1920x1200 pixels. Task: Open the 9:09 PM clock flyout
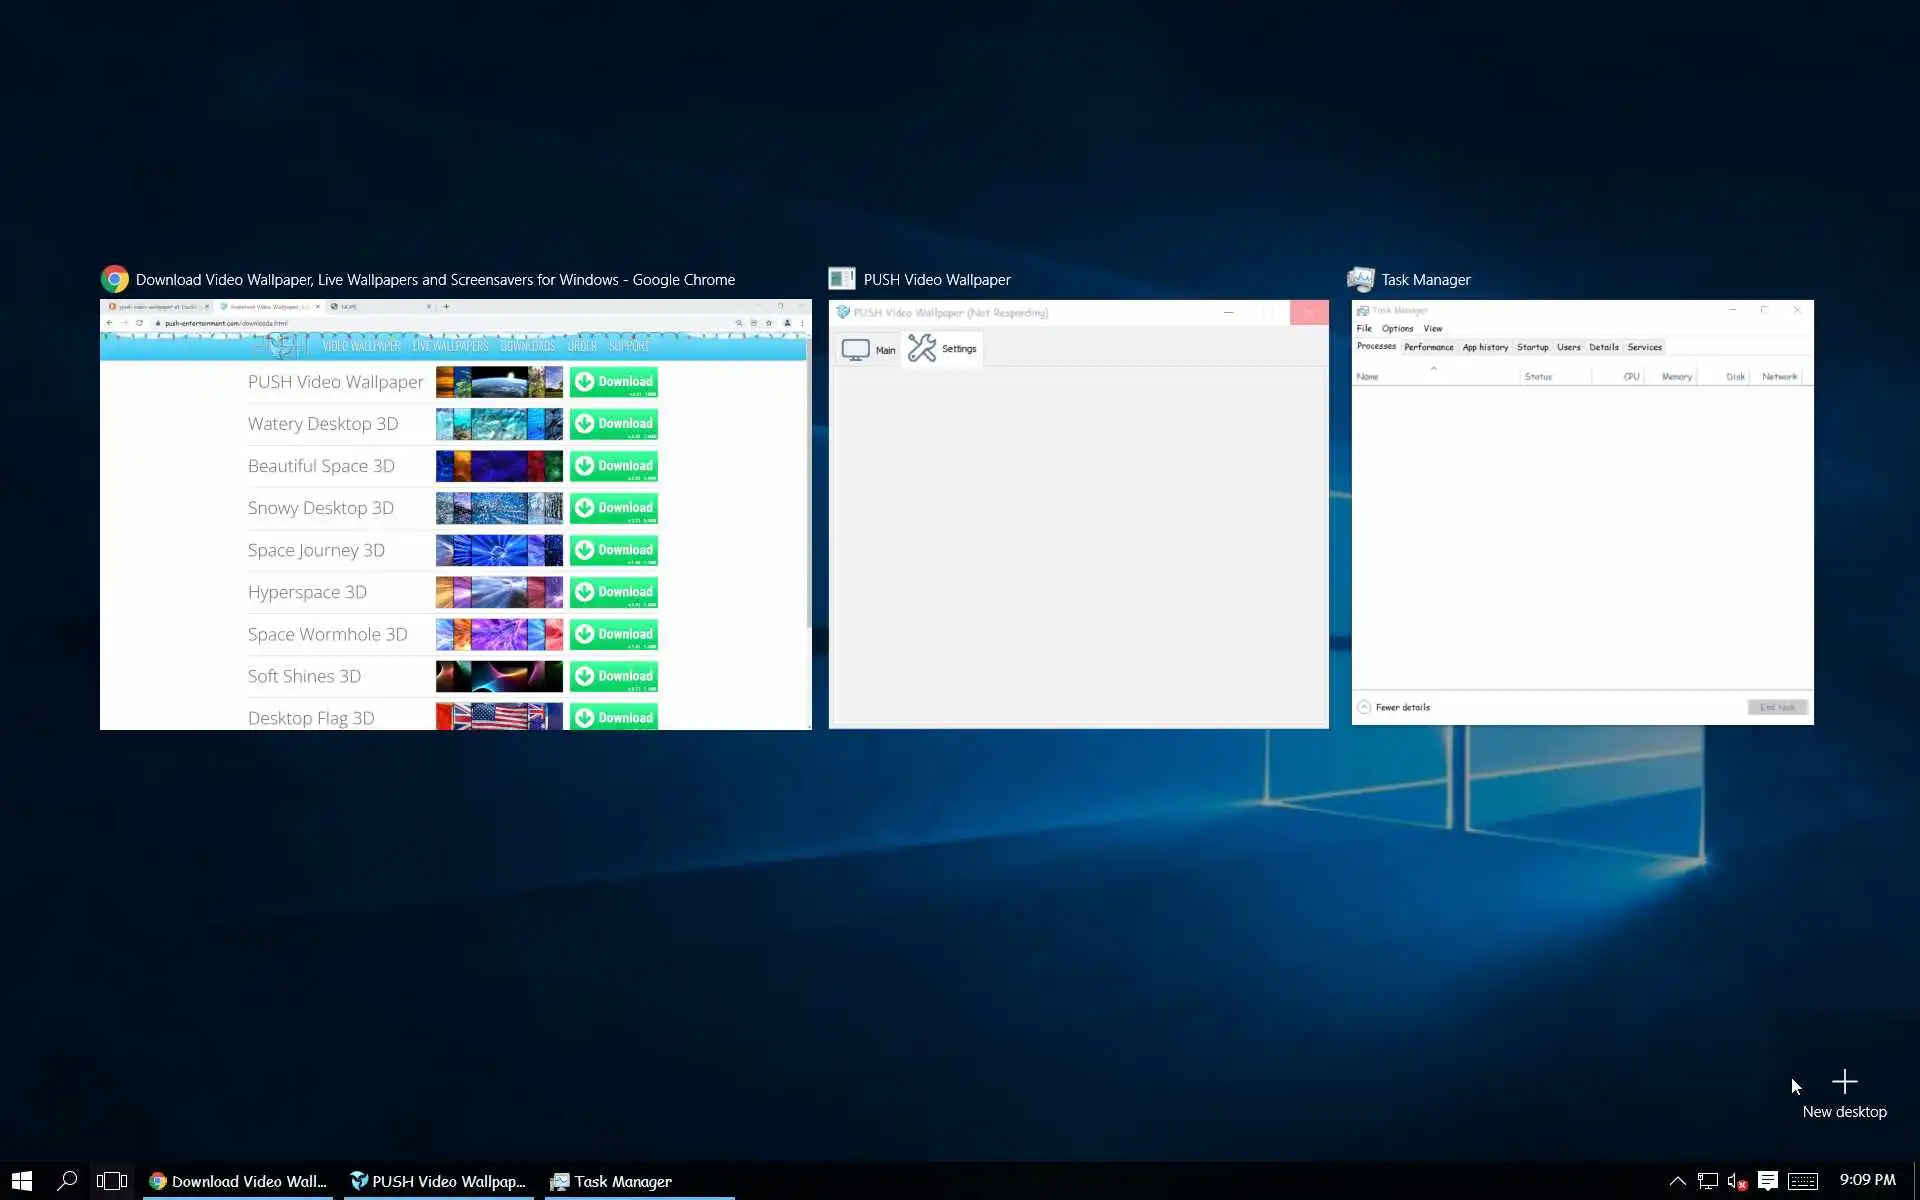tap(1867, 1180)
